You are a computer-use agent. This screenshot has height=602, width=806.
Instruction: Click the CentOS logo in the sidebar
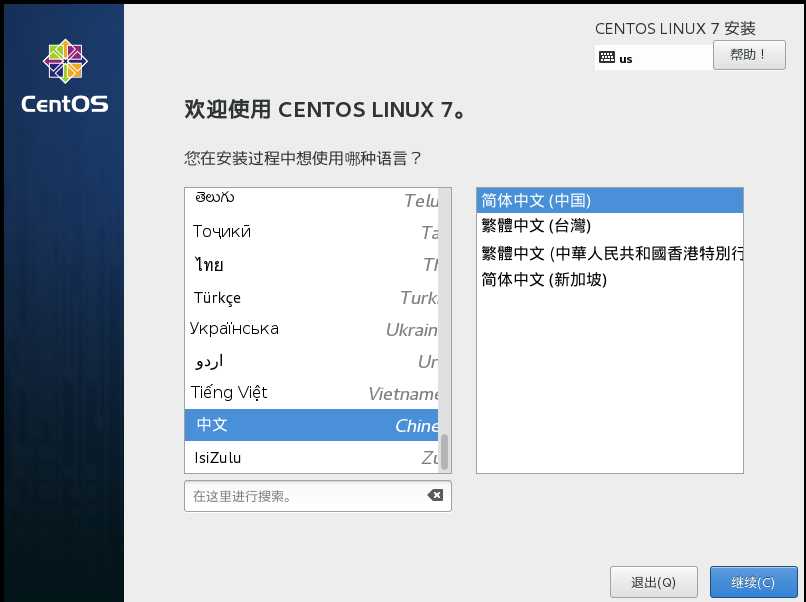coord(65,76)
